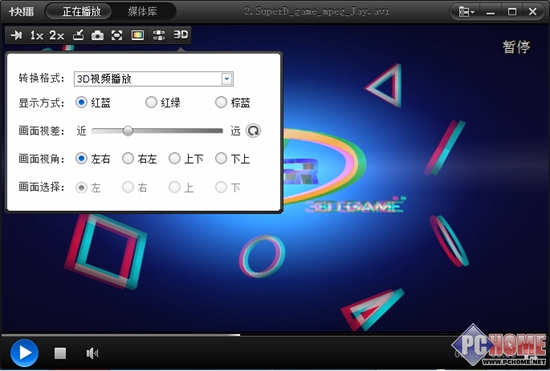The width and height of the screenshot is (550, 371).
Task: Open the 转换格式 dropdown list
Action: (x=227, y=79)
